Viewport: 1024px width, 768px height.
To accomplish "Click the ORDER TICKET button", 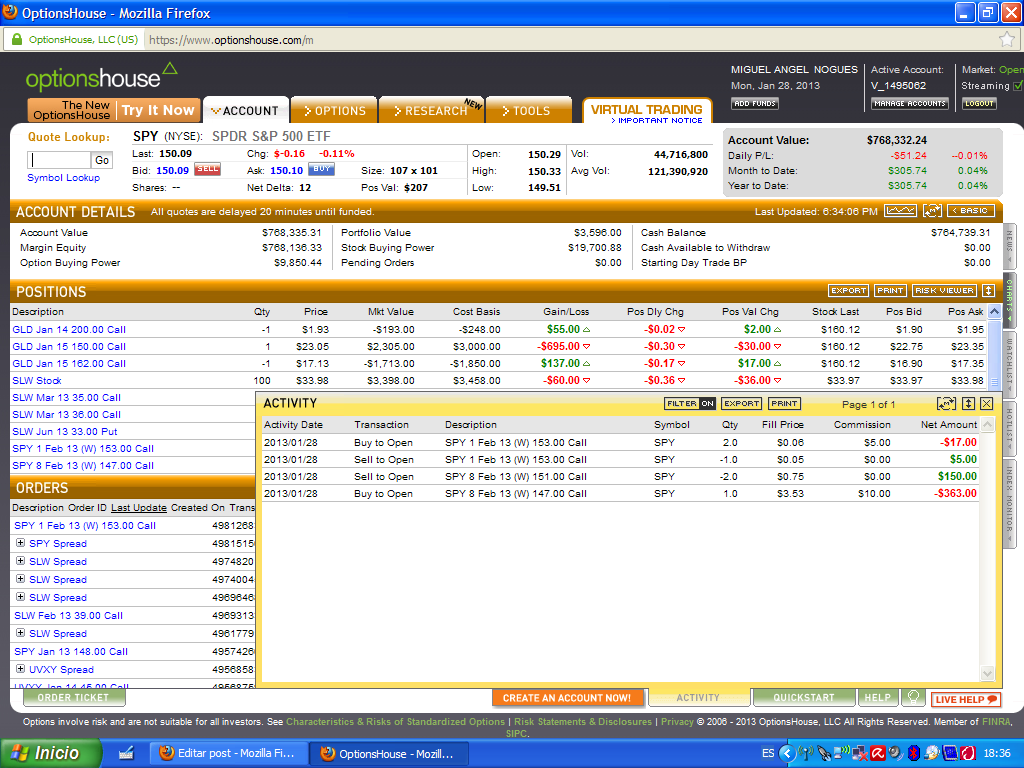I will [73, 697].
